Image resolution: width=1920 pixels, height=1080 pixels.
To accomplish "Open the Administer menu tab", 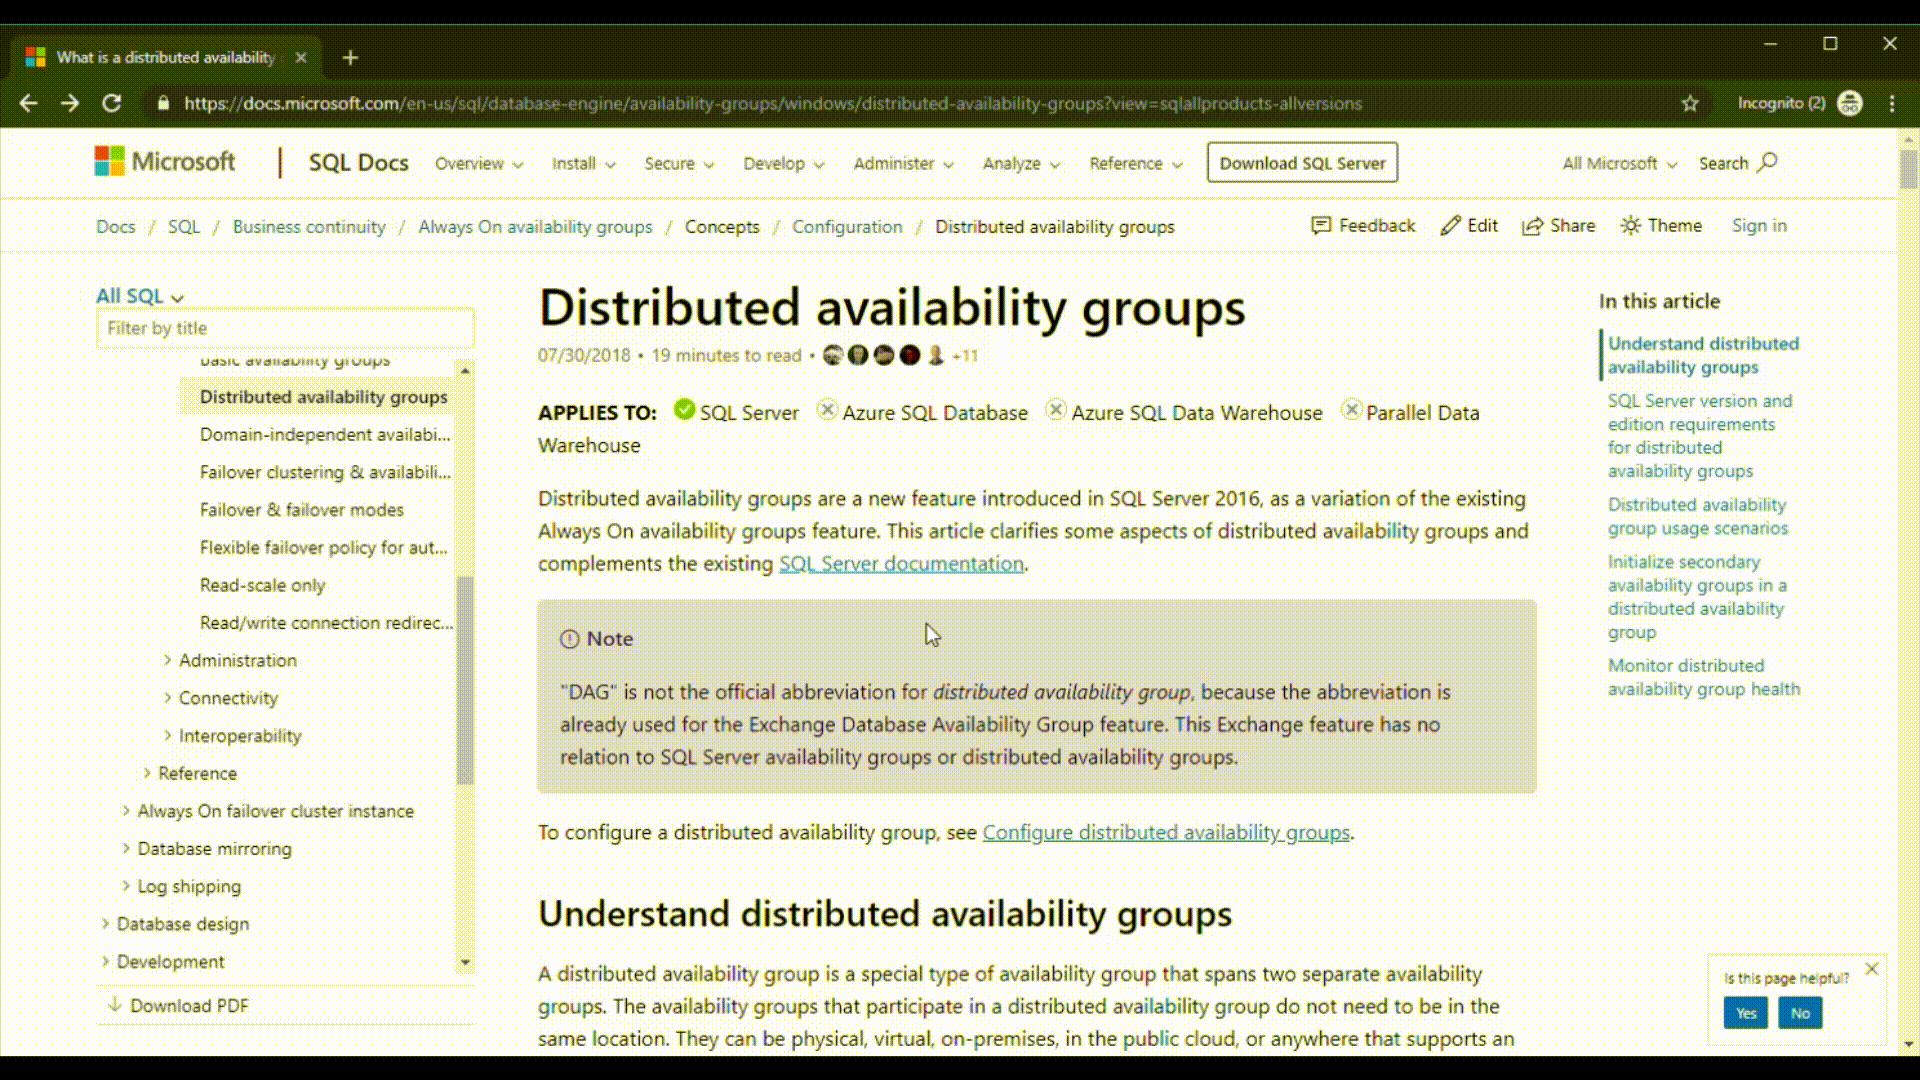I will 903,162.
